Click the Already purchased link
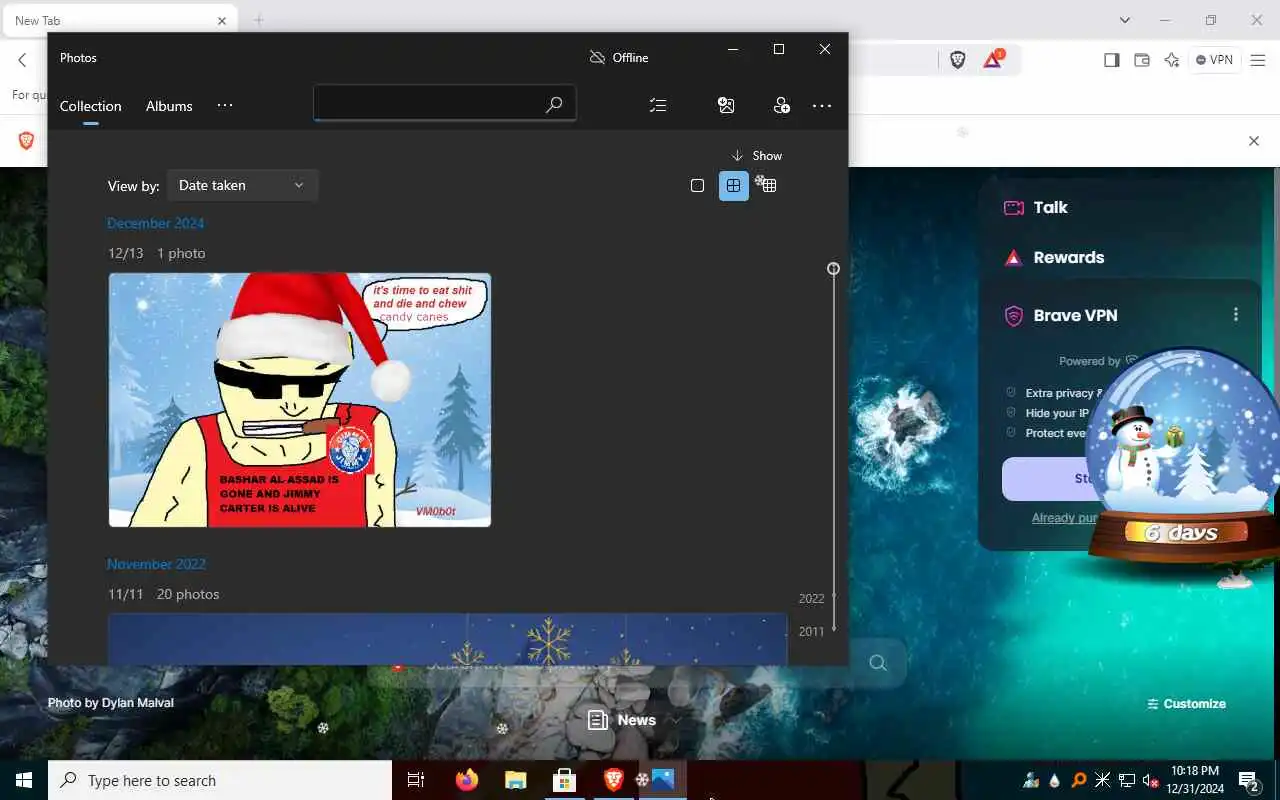Screen dimensions: 1280x800 tap(1065, 518)
